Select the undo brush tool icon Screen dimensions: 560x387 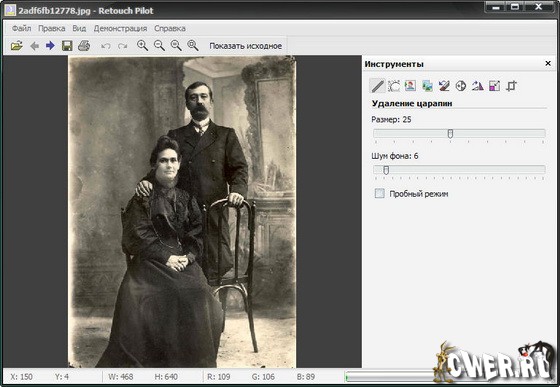pyautogui.click(x=444, y=86)
